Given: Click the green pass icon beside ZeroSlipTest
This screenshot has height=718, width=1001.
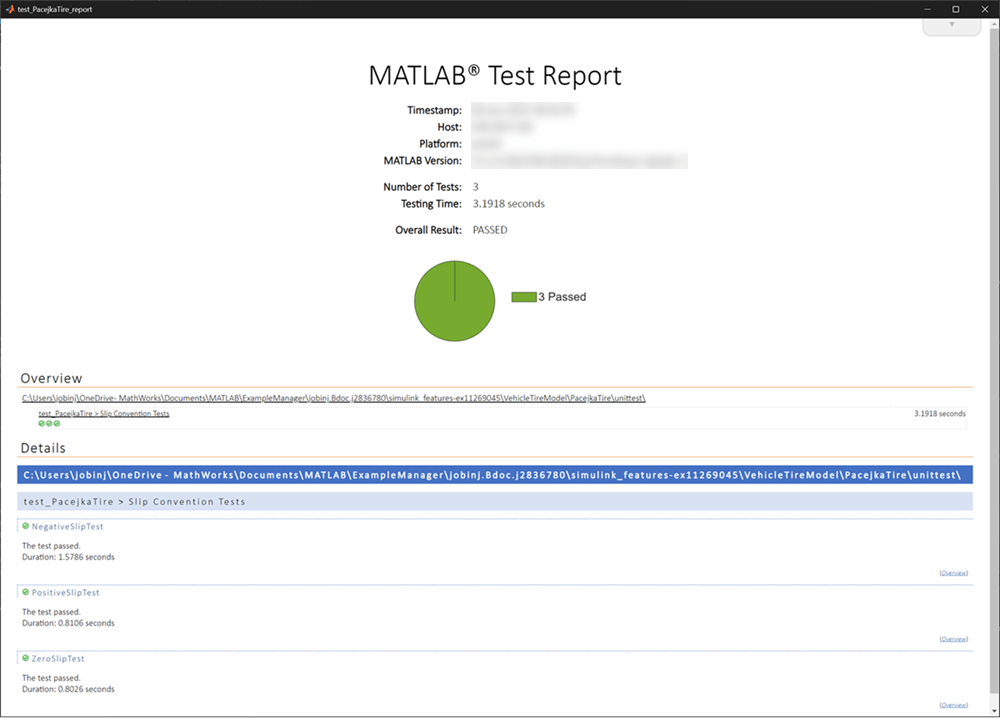Looking at the screenshot, I should (x=26, y=659).
